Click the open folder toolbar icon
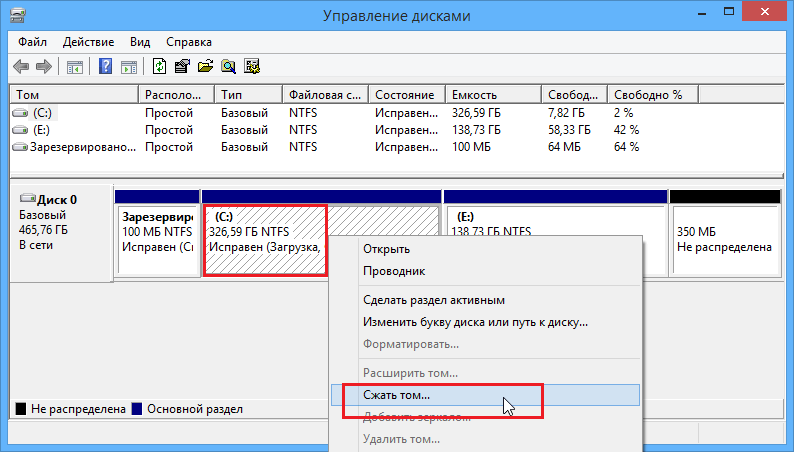Viewport: 794px width, 452px height. [x=205, y=67]
